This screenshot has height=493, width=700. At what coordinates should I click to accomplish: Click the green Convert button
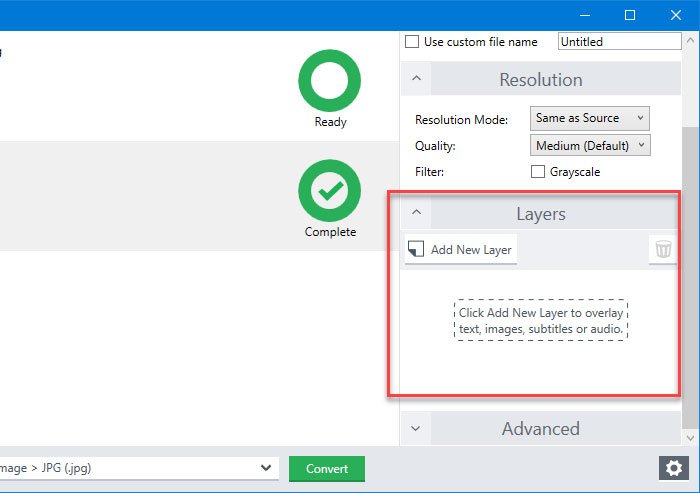click(x=327, y=468)
